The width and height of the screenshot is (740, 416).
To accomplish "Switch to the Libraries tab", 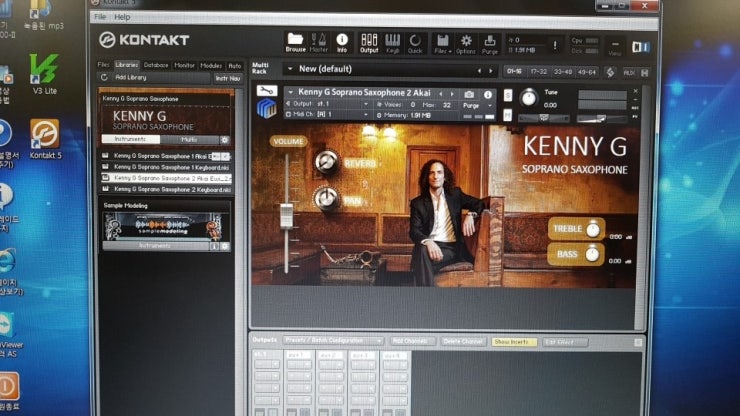I will (126, 65).
